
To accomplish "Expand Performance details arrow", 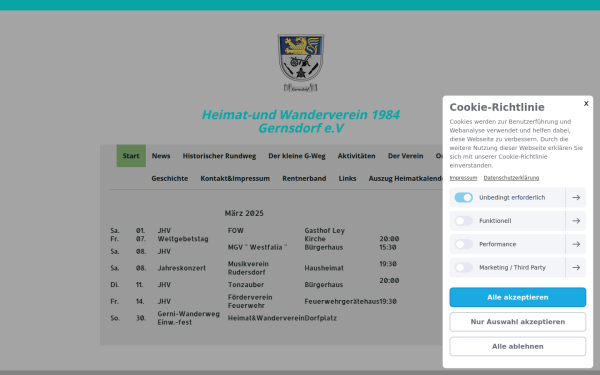I will tap(576, 244).
